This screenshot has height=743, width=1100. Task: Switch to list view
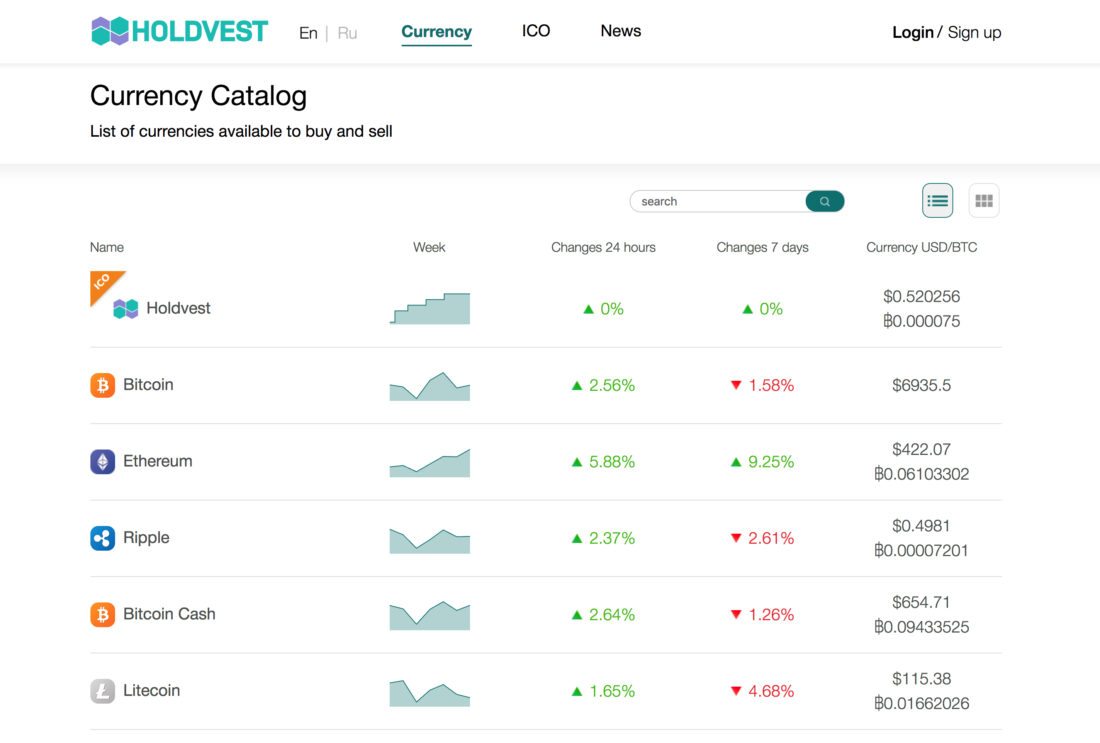(937, 201)
